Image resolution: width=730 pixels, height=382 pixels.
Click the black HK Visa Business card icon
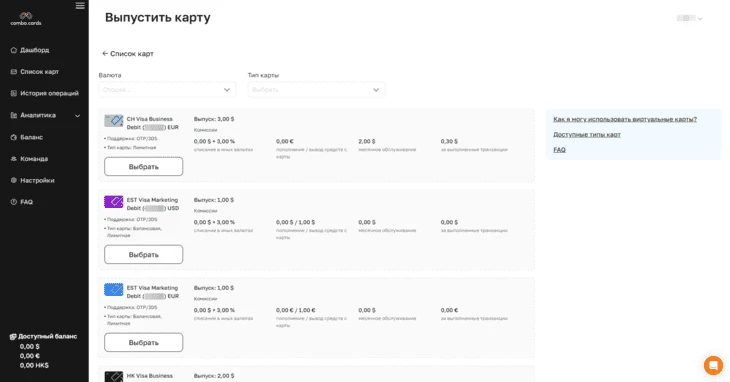tap(114, 376)
